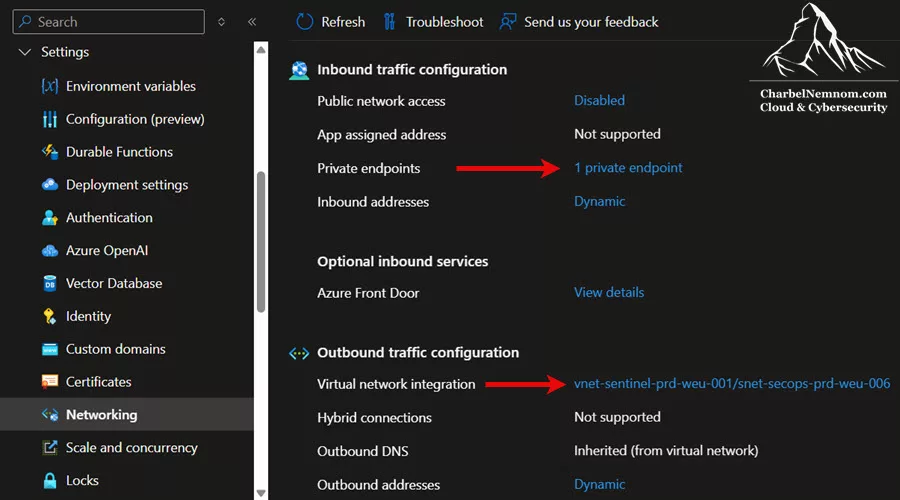Click the Networking sidebar icon
This screenshot has width=900, height=500.
tap(50, 414)
